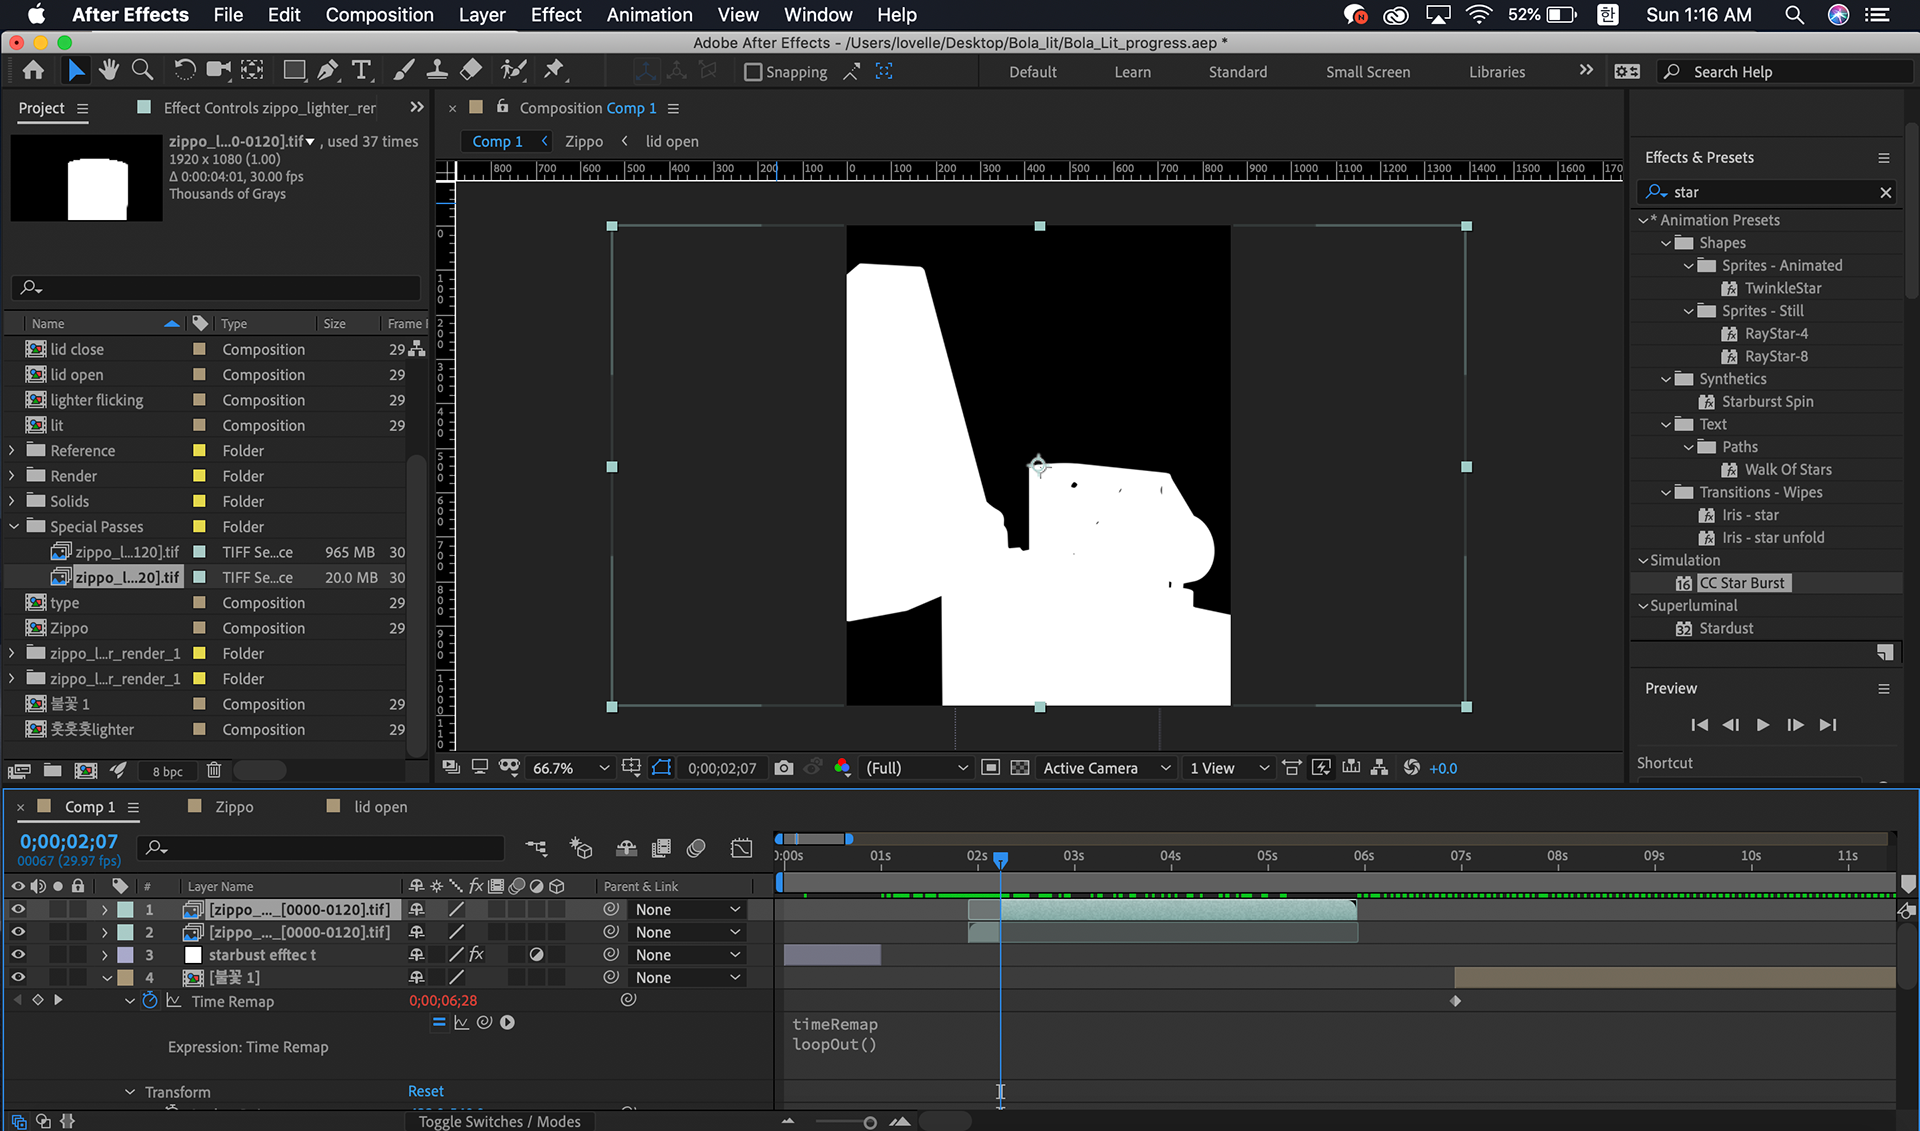Clear the star search in Effects & Presets
Screen dimensions: 1920x1131
click(x=1886, y=192)
